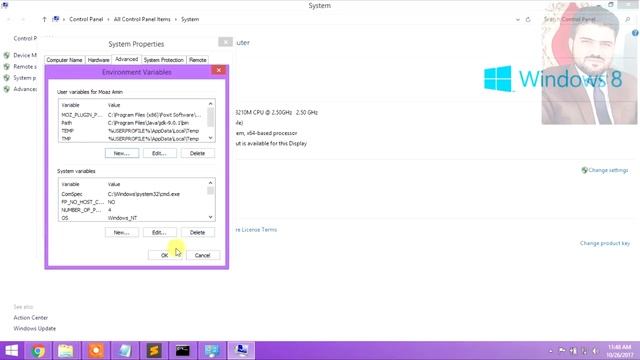
Task: Click the Up arrow in address bar
Action: tap(44, 19)
